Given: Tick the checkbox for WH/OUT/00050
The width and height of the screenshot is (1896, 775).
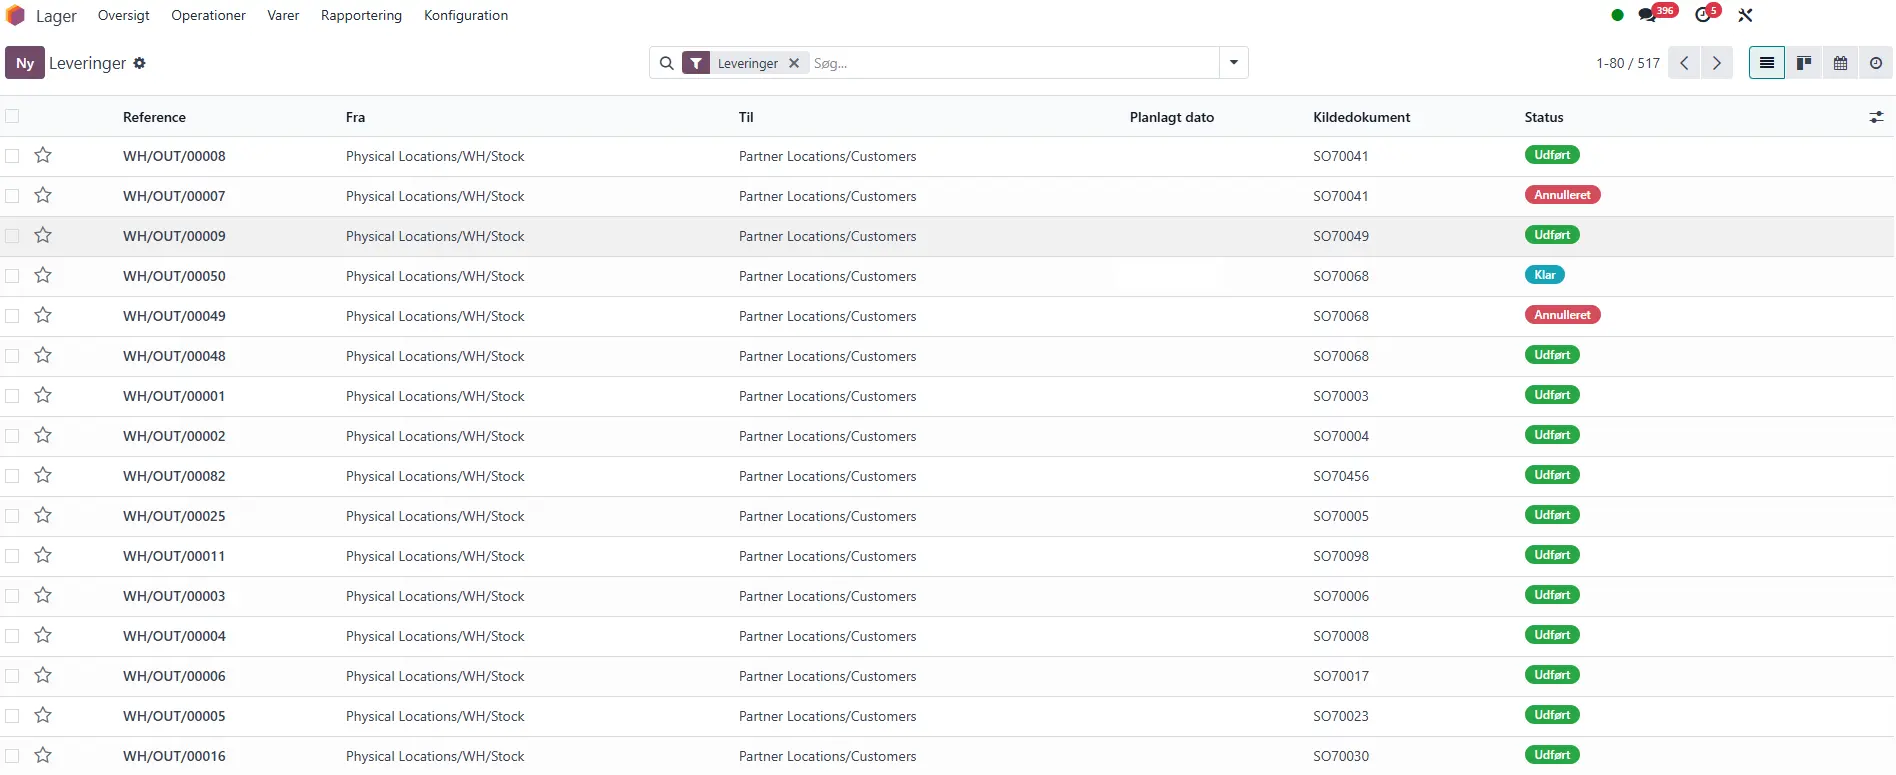Looking at the screenshot, I should tap(12, 276).
